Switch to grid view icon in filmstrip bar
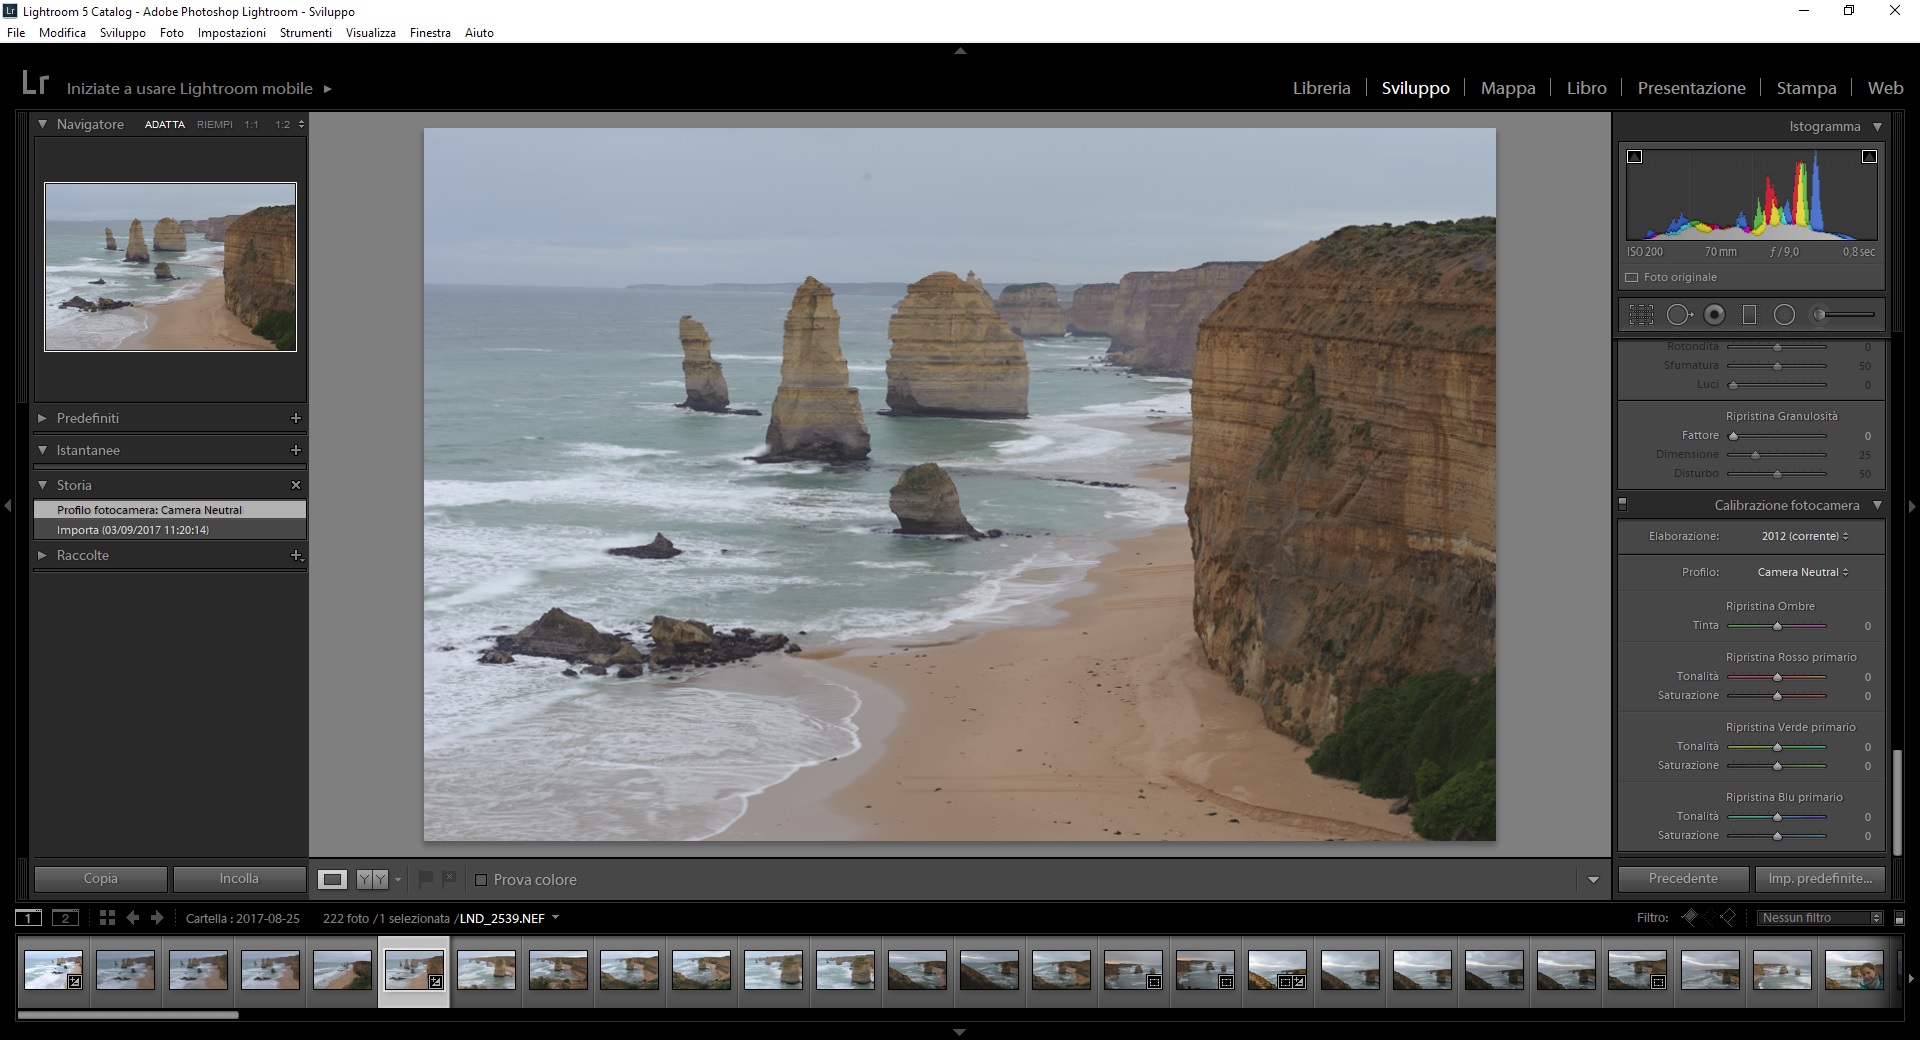The width and height of the screenshot is (1920, 1040). pos(107,918)
